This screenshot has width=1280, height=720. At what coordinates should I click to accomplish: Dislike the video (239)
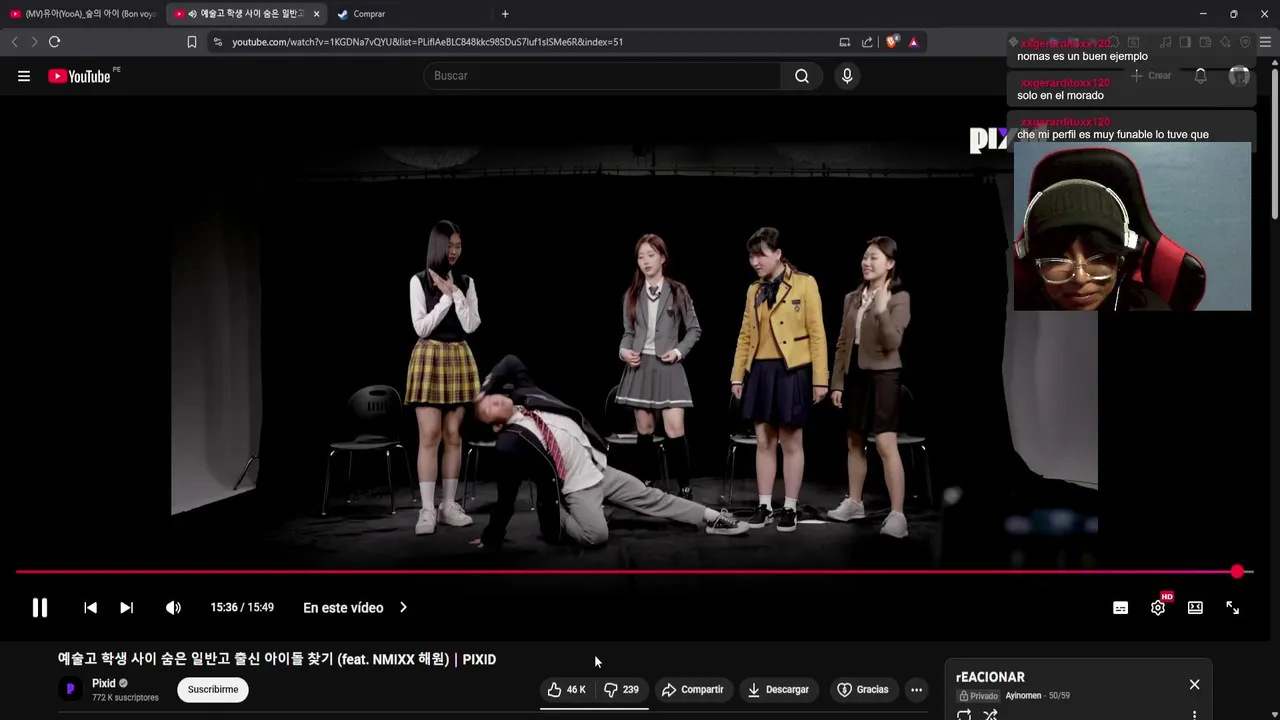(622, 689)
